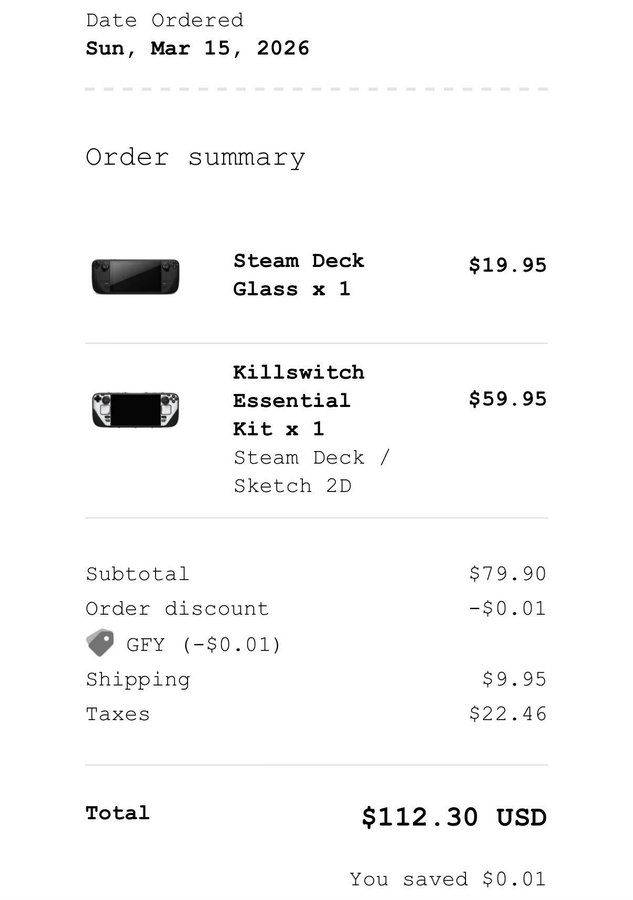Image resolution: width=633 pixels, height=900 pixels.
Task: Select the $79.90 subtotal amount
Action: pos(507,574)
